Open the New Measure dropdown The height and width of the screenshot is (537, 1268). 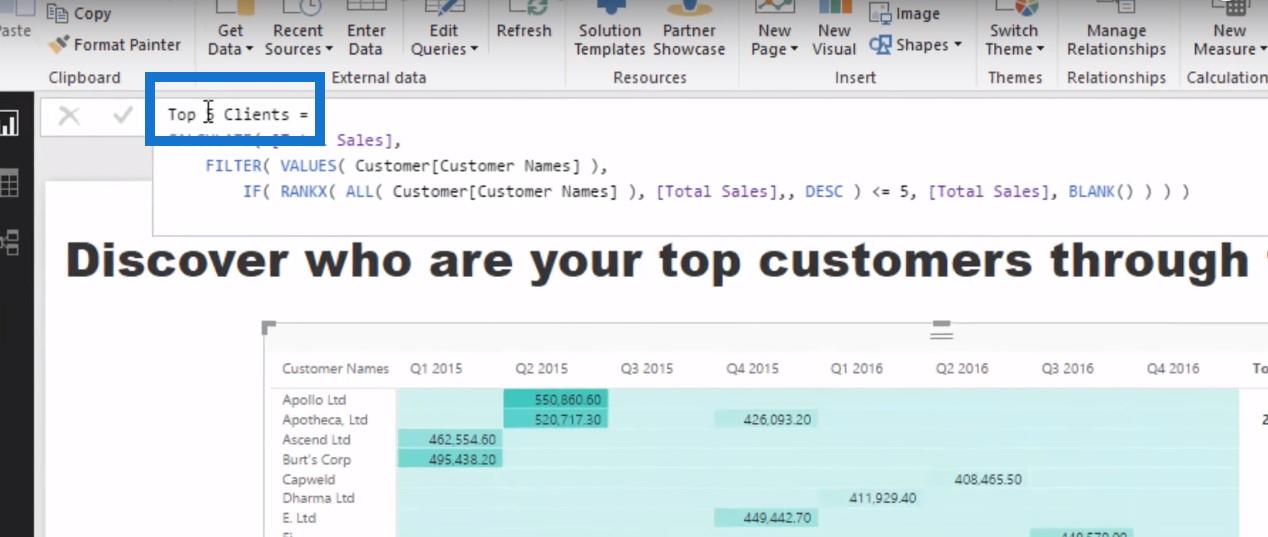(x=1229, y=30)
